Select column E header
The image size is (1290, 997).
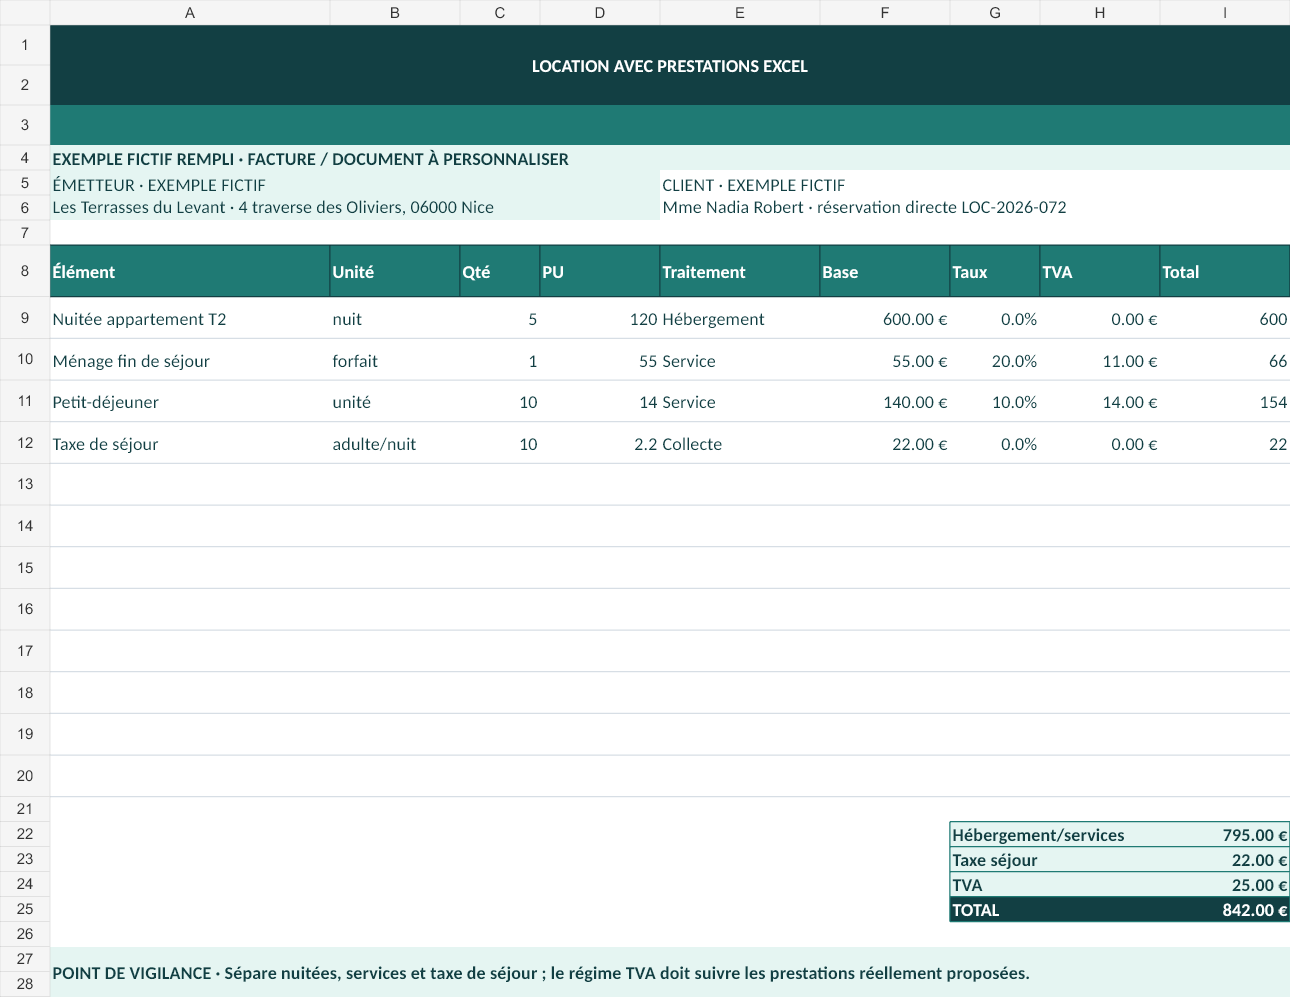click(740, 12)
